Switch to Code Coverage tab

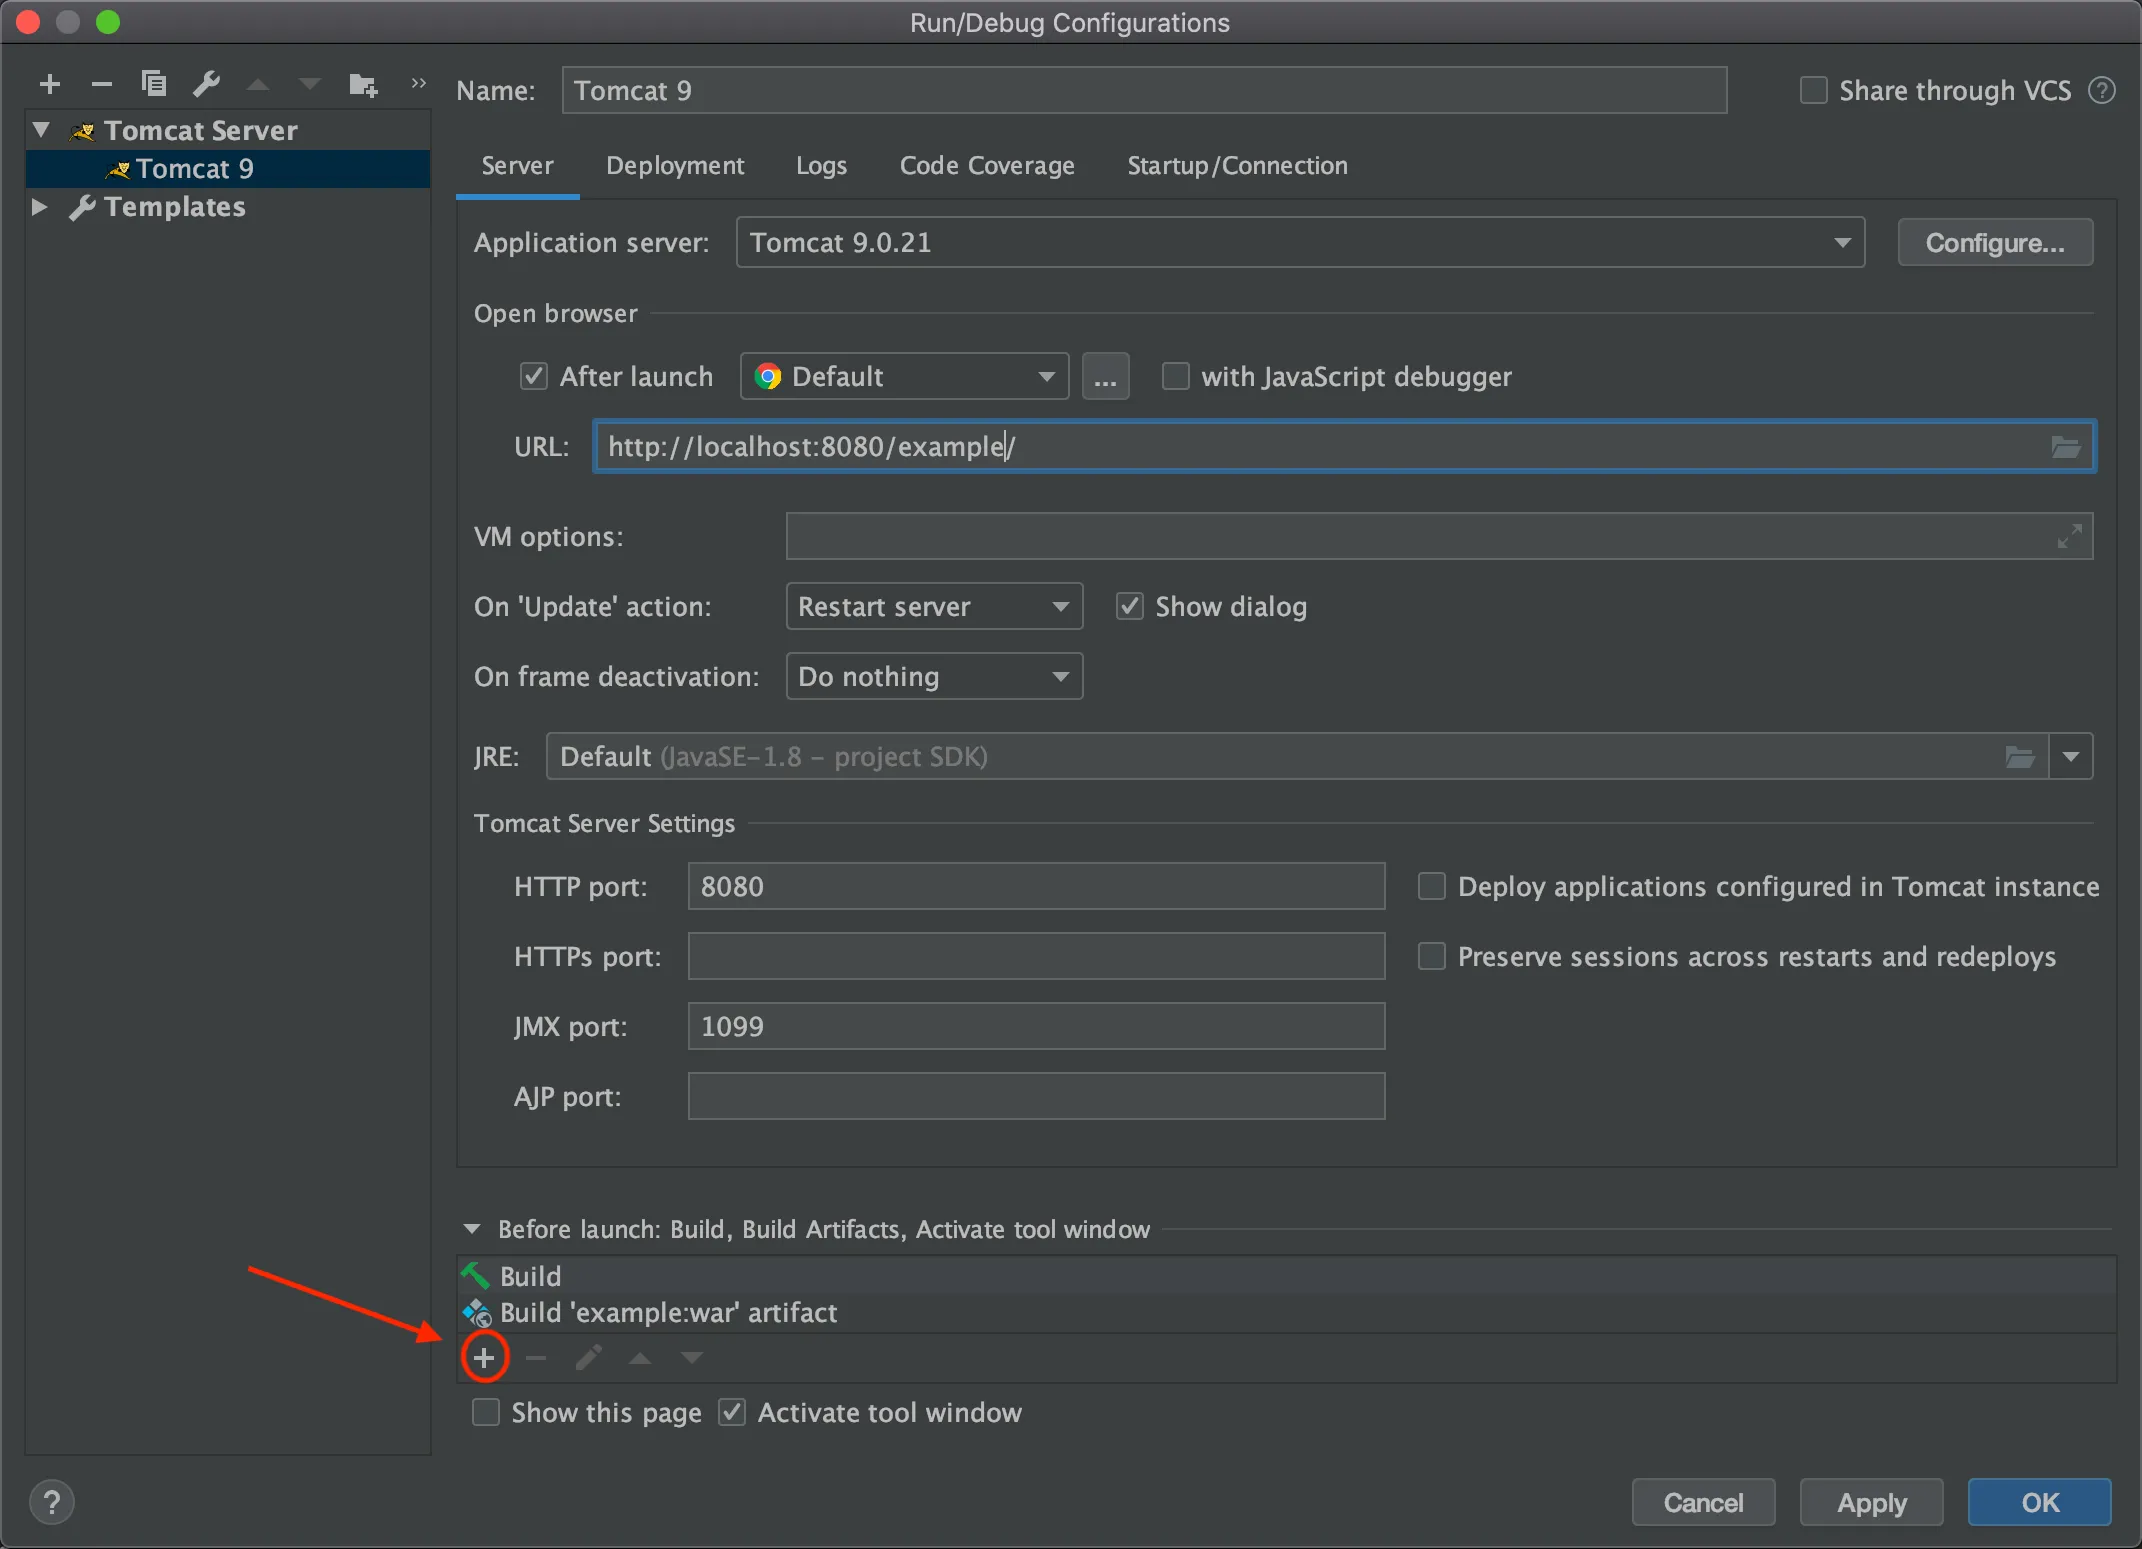(x=987, y=166)
